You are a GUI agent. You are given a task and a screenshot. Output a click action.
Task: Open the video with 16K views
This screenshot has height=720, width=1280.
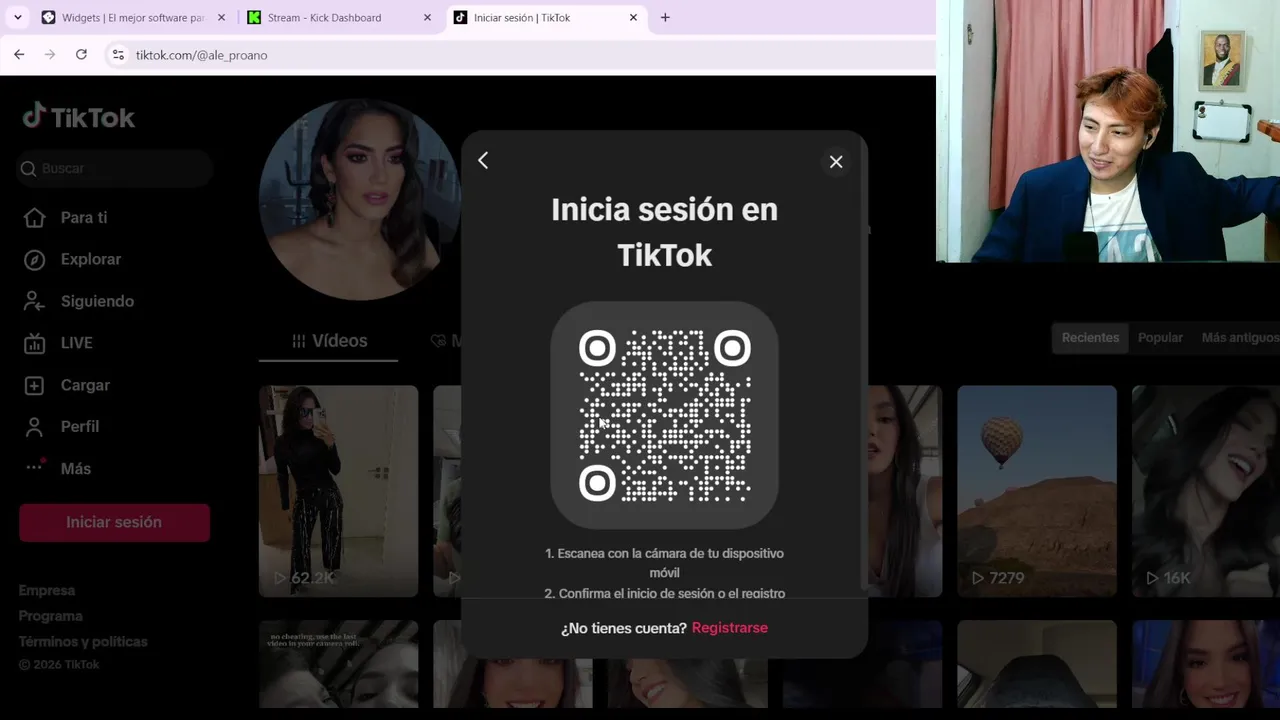(1206, 491)
